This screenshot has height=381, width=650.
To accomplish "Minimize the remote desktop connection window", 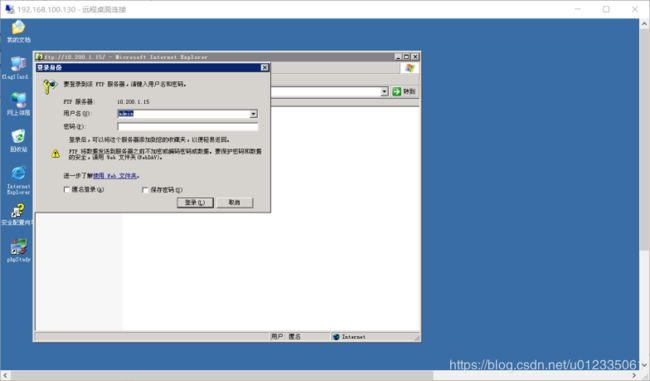I will [578, 9].
